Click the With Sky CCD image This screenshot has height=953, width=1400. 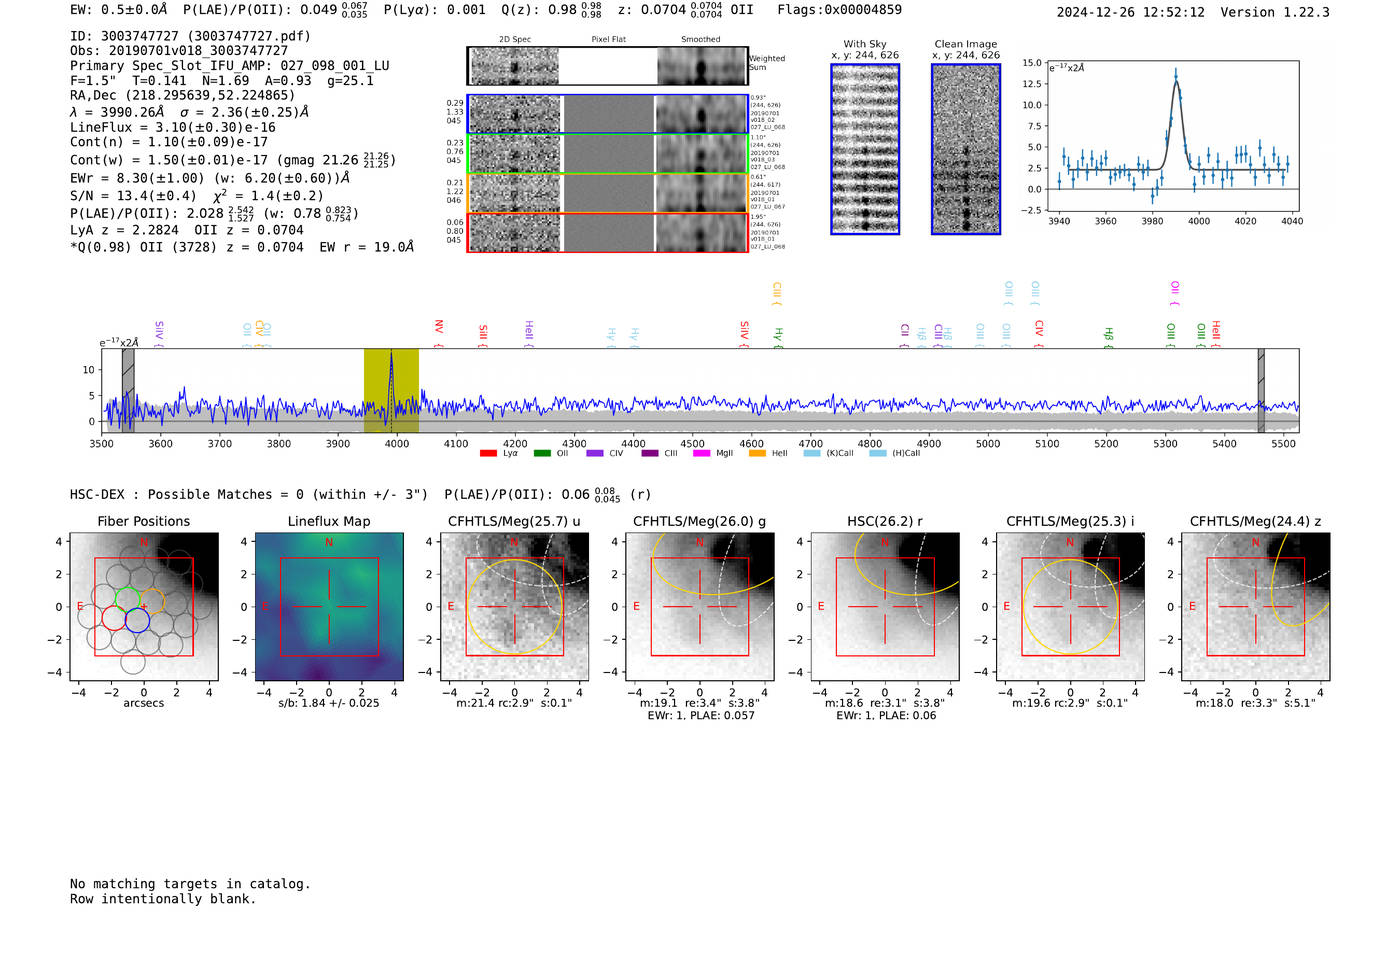pyautogui.click(x=865, y=149)
